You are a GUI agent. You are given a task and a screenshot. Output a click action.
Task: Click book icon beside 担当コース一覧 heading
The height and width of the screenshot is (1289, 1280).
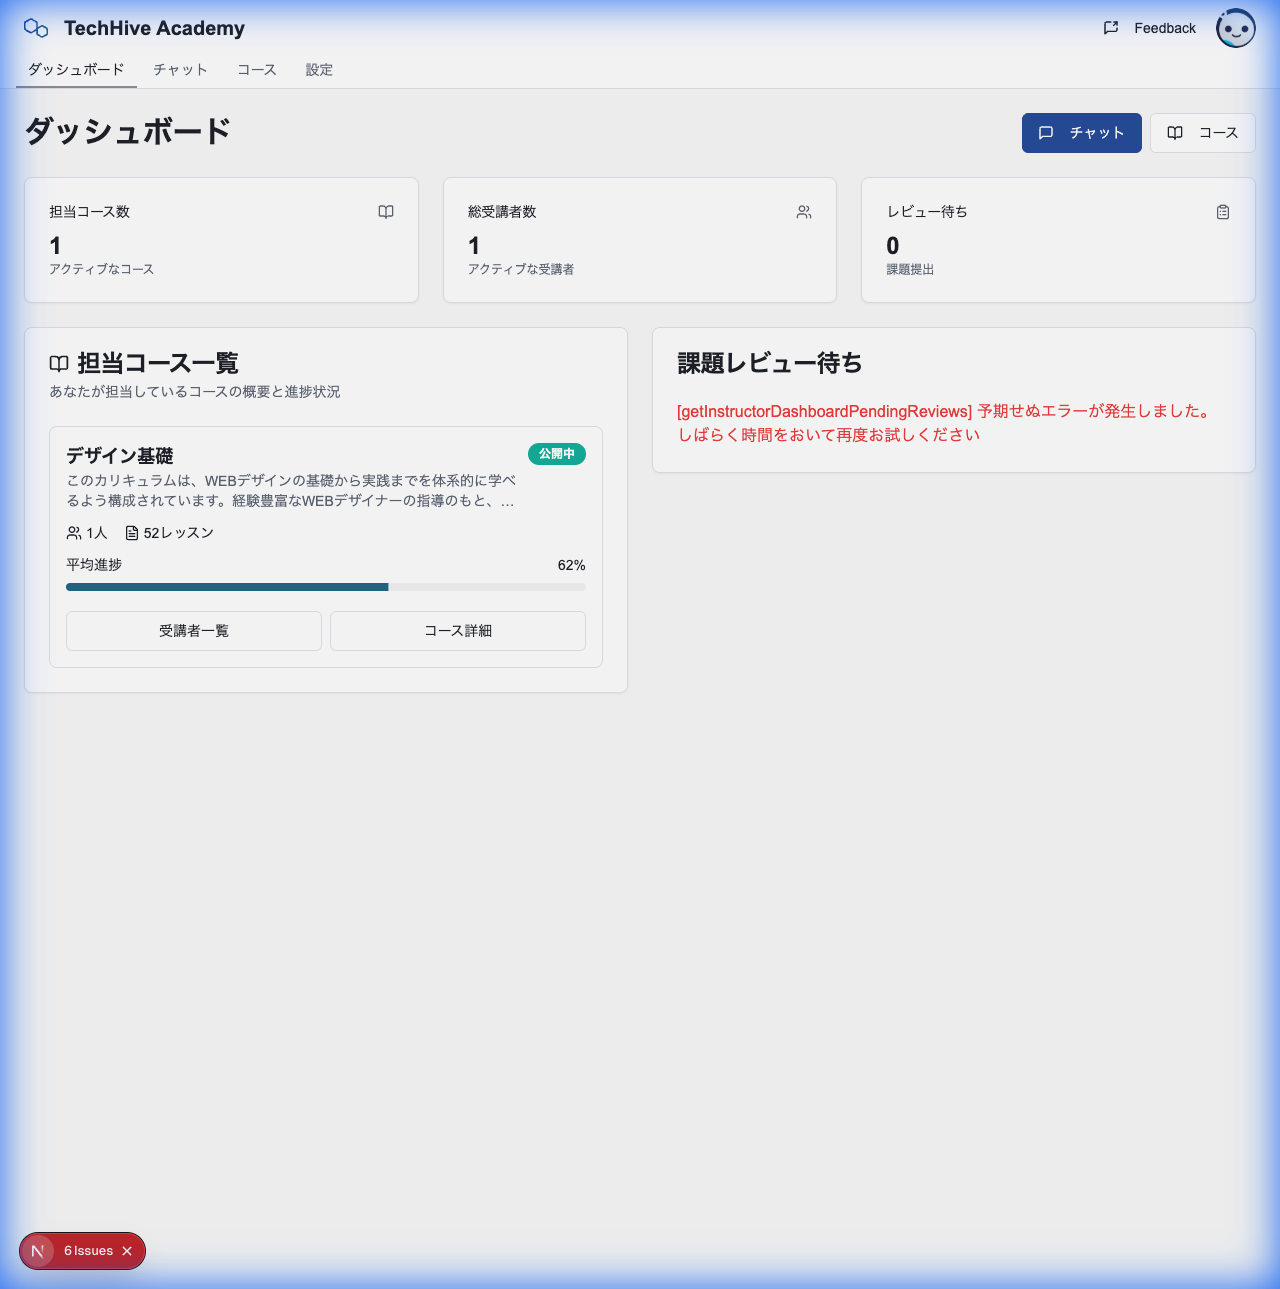tap(59, 363)
